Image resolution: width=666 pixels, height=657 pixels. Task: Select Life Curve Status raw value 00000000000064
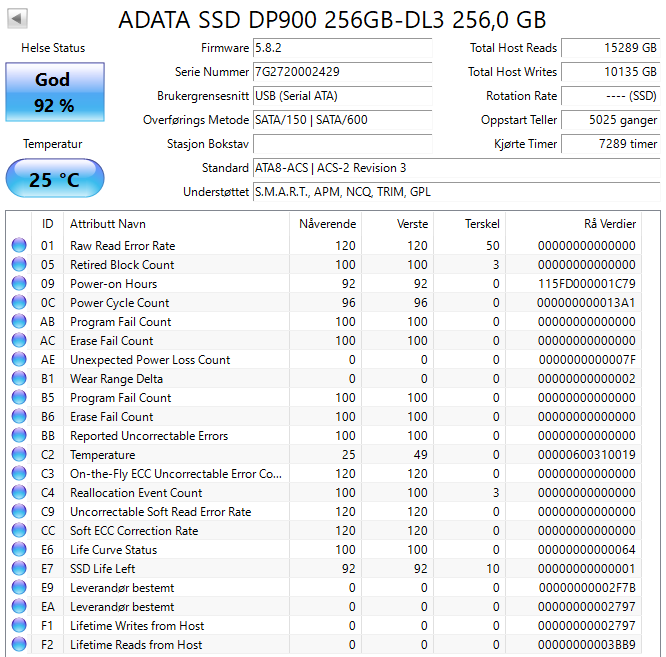tap(587, 550)
